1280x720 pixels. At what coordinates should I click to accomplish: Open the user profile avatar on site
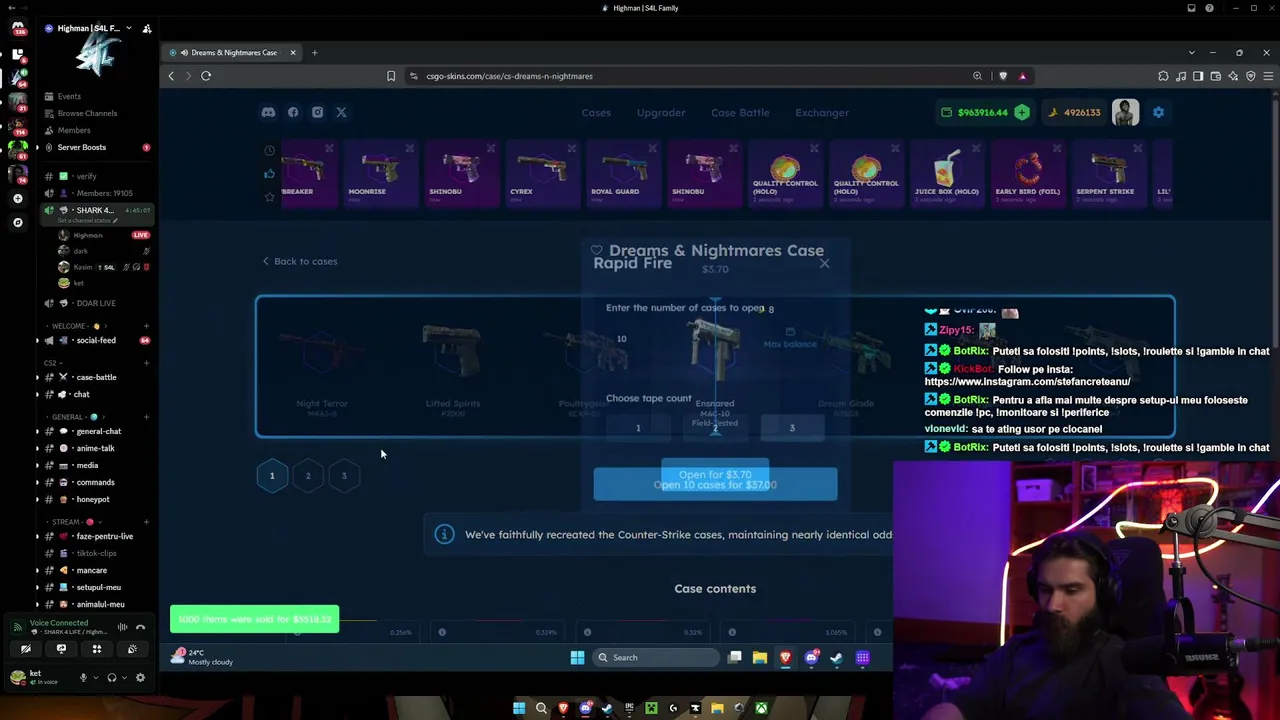(1125, 113)
